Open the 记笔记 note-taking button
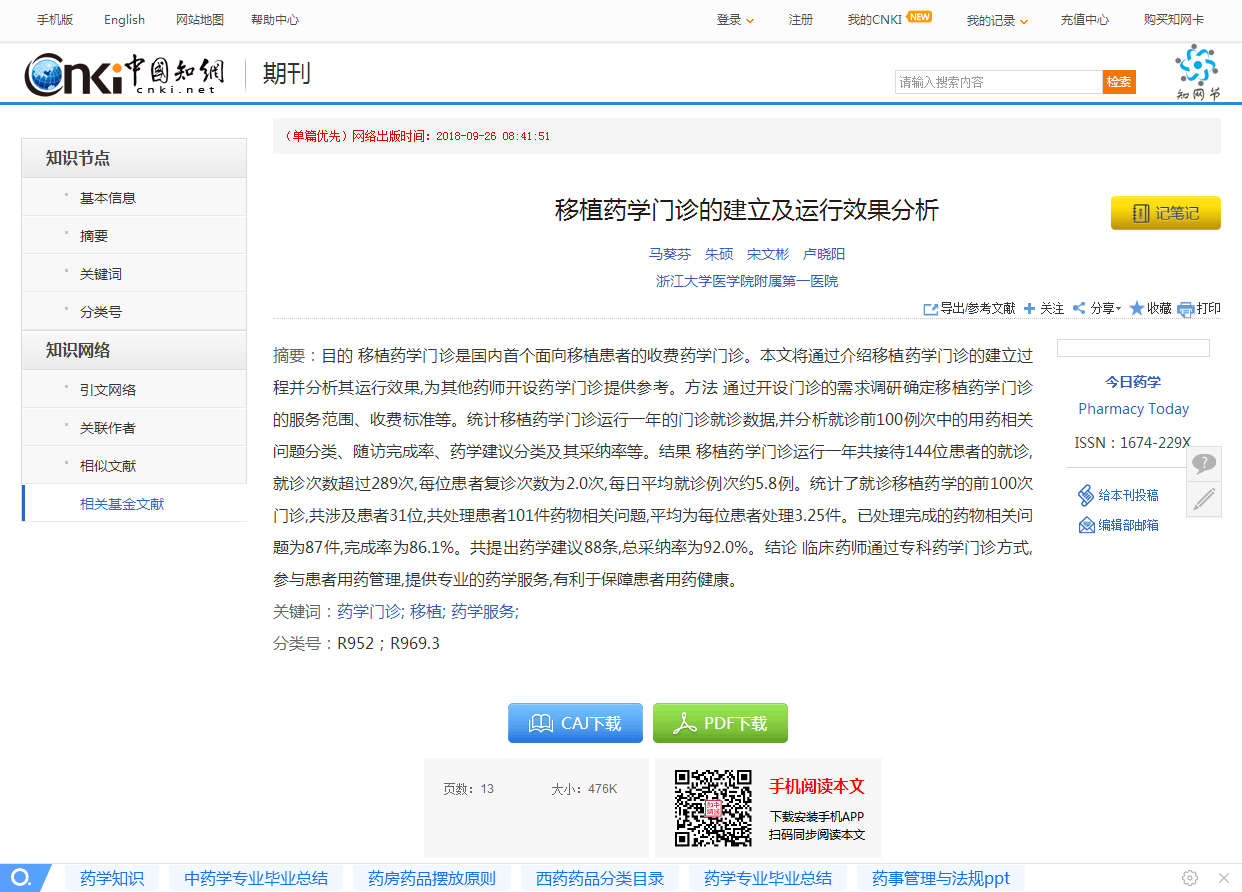This screenshot has height=892, width=1242. [1165, 213]
